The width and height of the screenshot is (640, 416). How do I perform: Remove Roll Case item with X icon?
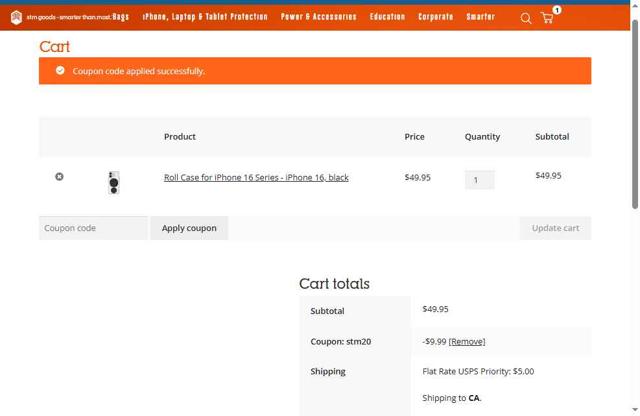(x=59, y=176)
